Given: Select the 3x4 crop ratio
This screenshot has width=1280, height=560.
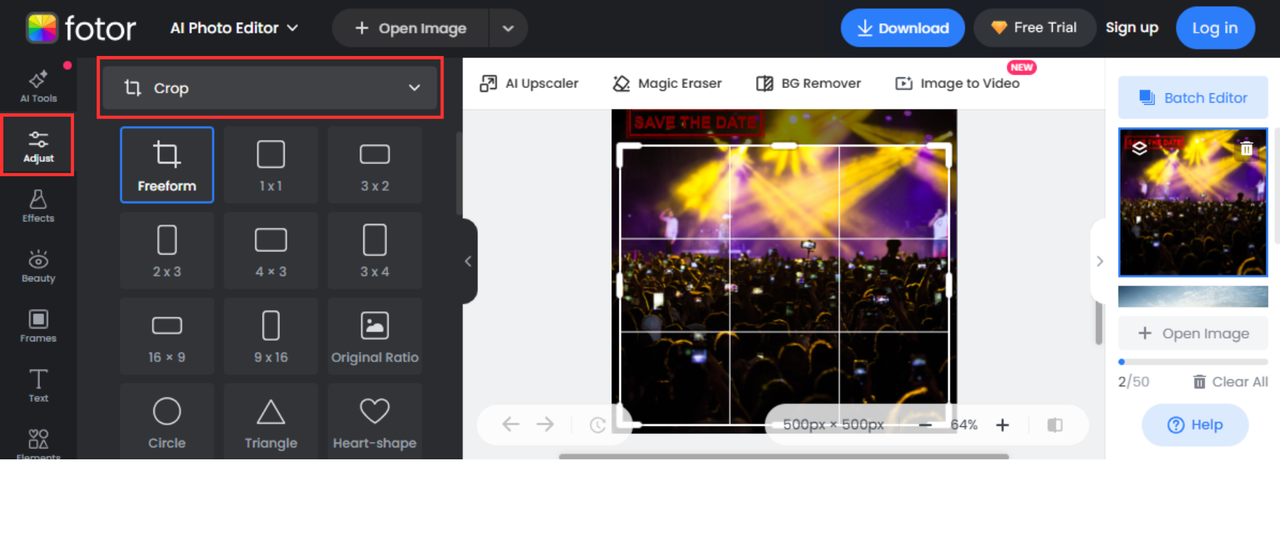Looking at the screenshot, I should coord(375,250).
